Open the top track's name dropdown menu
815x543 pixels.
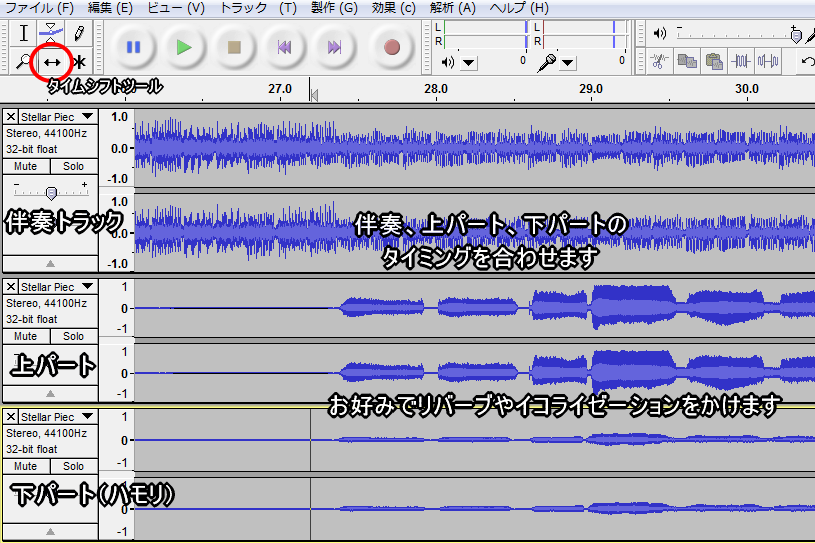87,116
